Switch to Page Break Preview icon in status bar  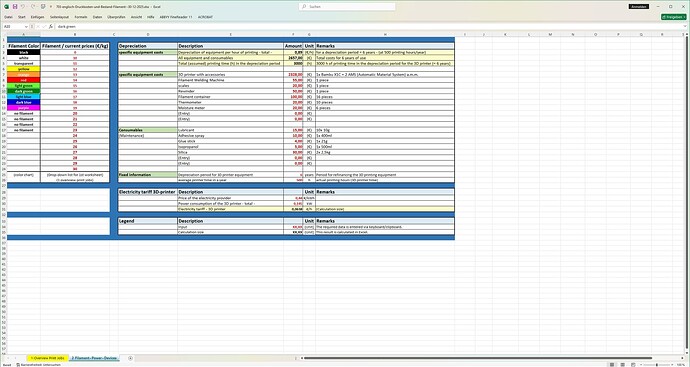tap(633, 364)
